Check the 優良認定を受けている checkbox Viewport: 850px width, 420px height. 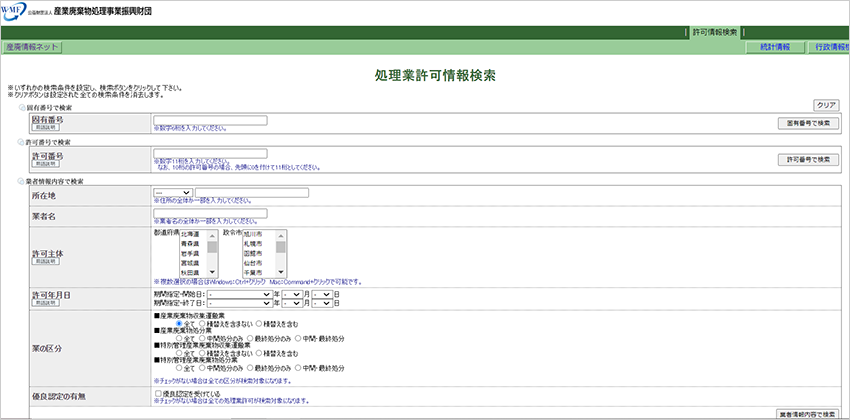click(158, 394)
